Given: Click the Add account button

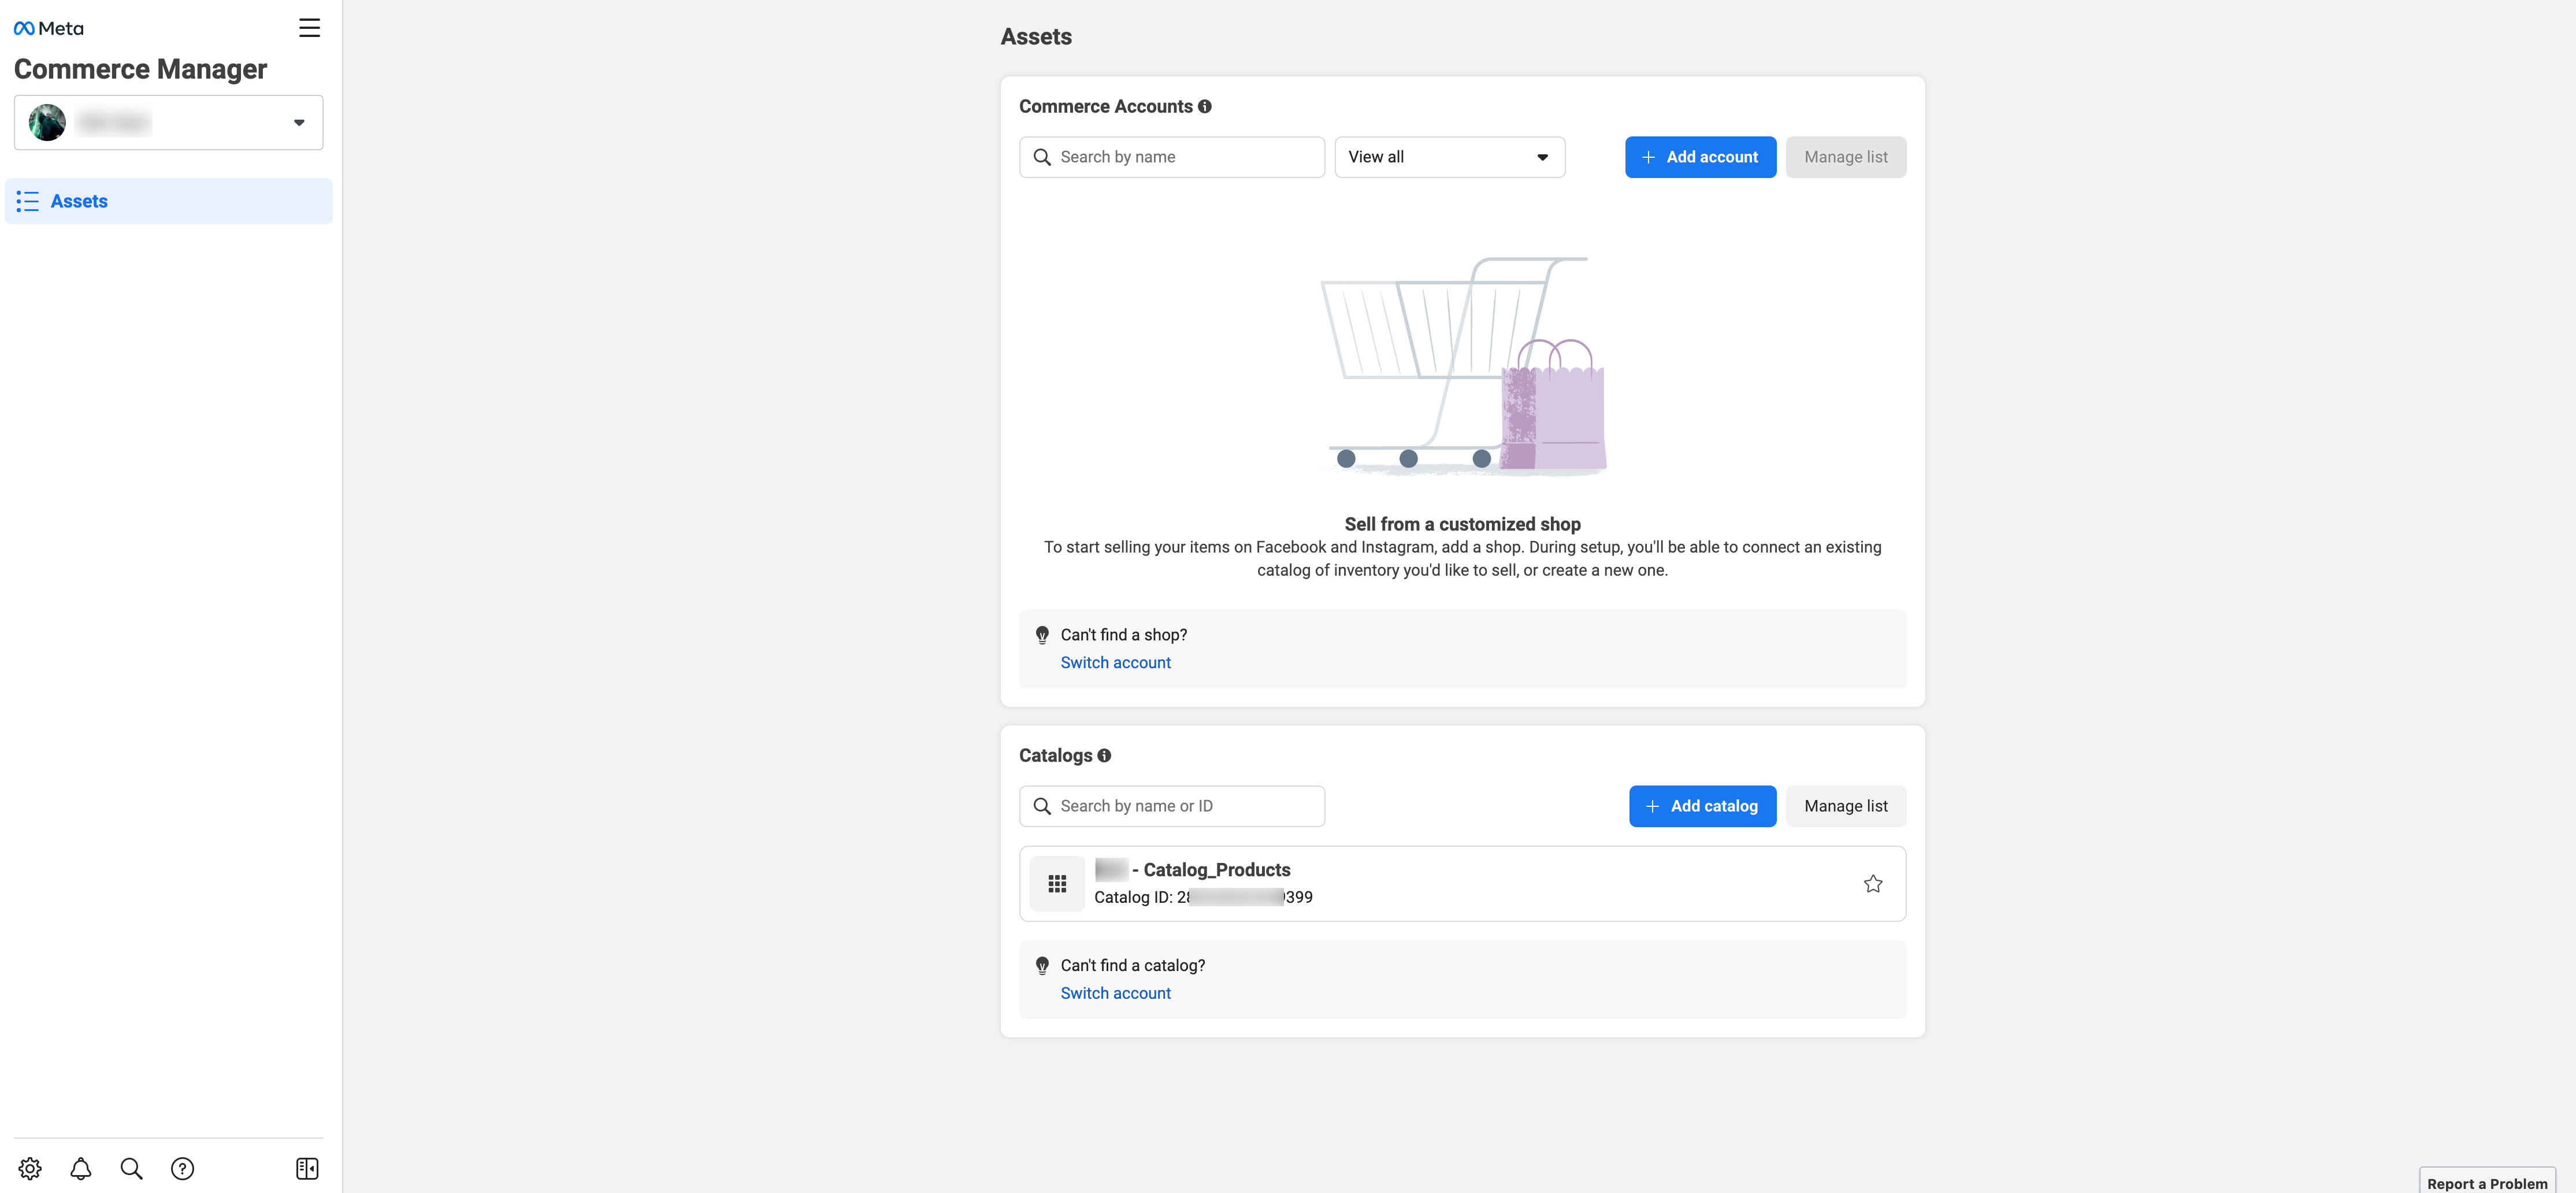Looking at the screenshot, I should (x=1700, y=157).
